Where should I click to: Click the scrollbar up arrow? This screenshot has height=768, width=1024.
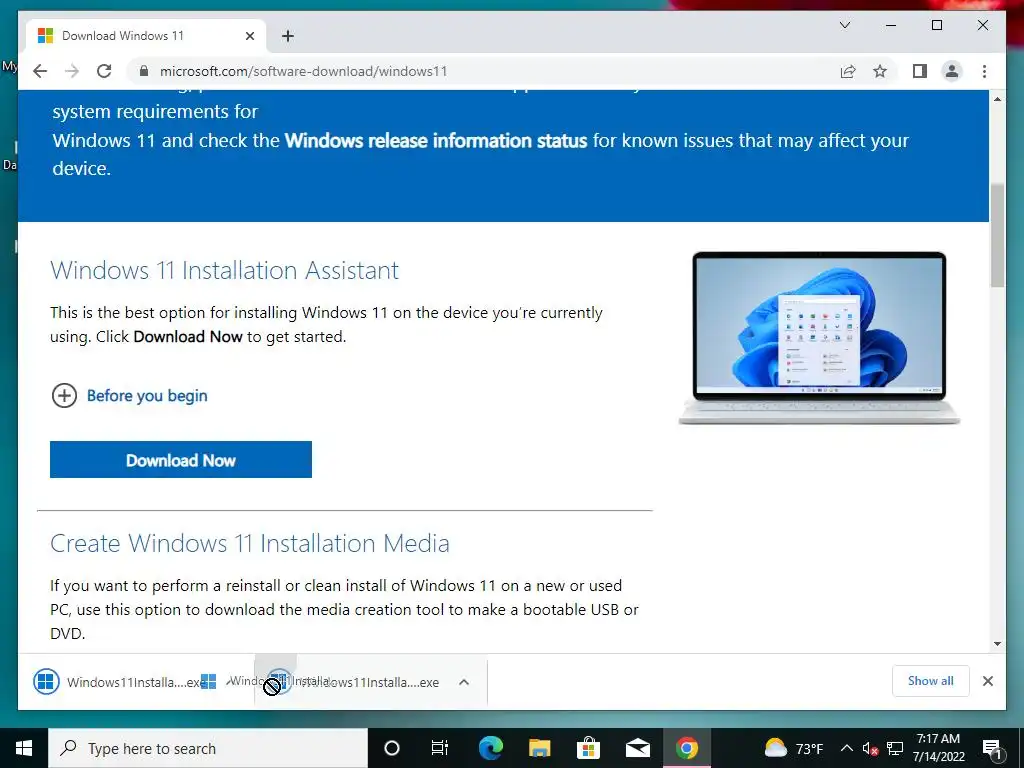click(x=997, y=99)
